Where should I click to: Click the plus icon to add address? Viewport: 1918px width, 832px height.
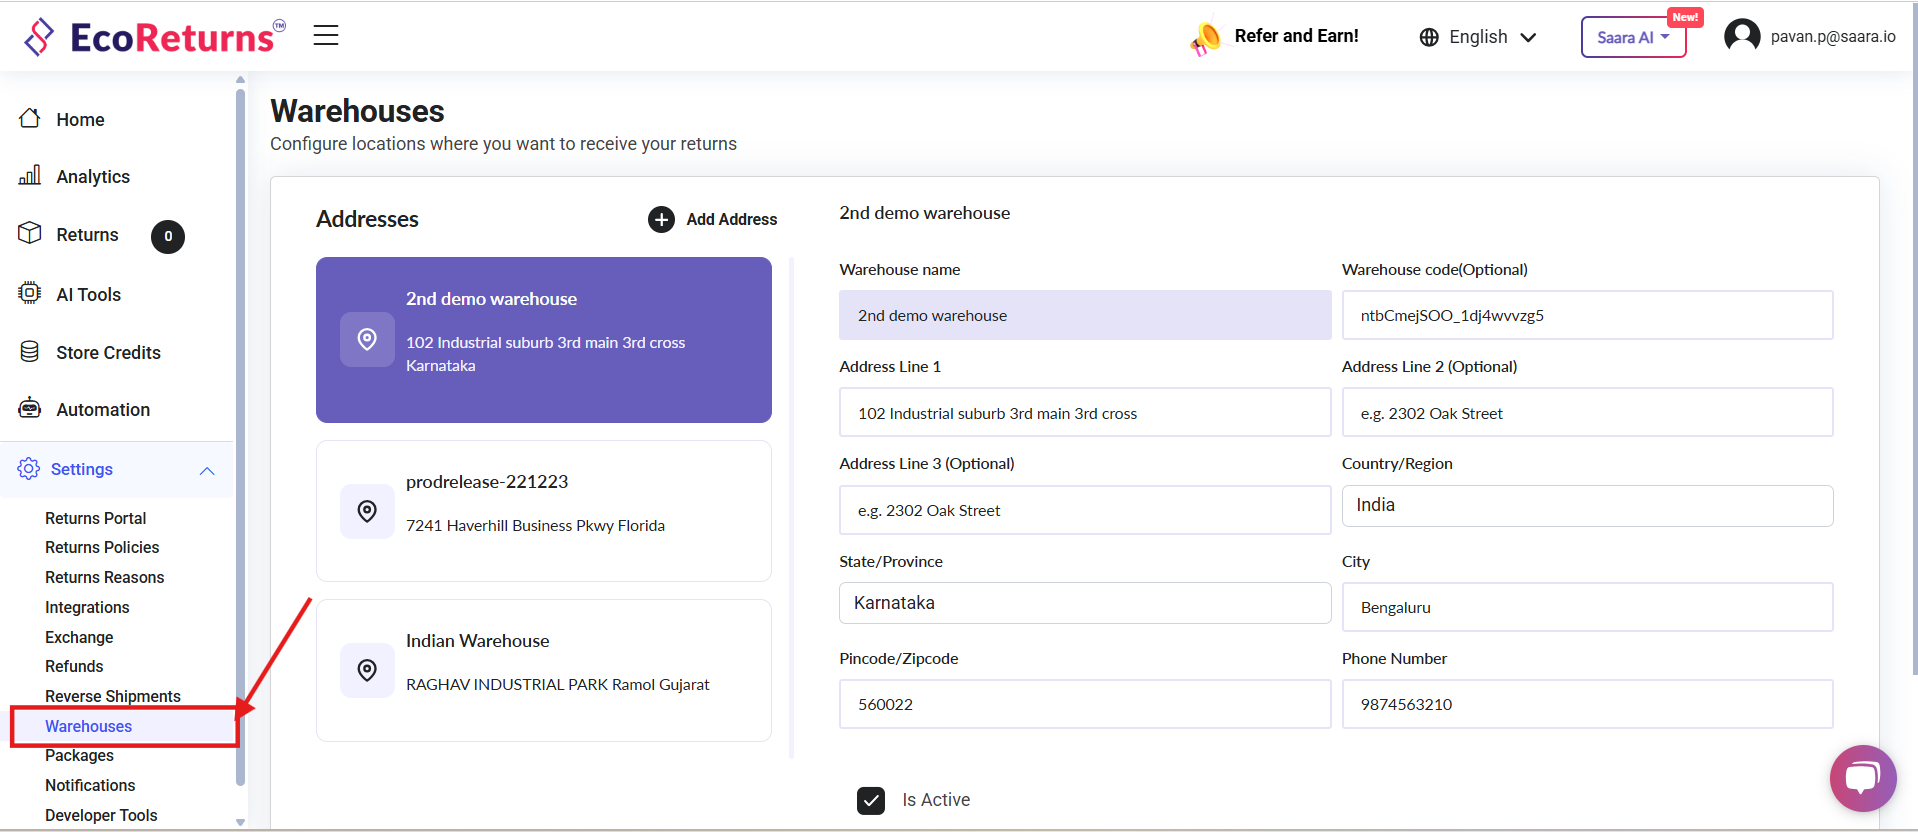tap(661, 220)
